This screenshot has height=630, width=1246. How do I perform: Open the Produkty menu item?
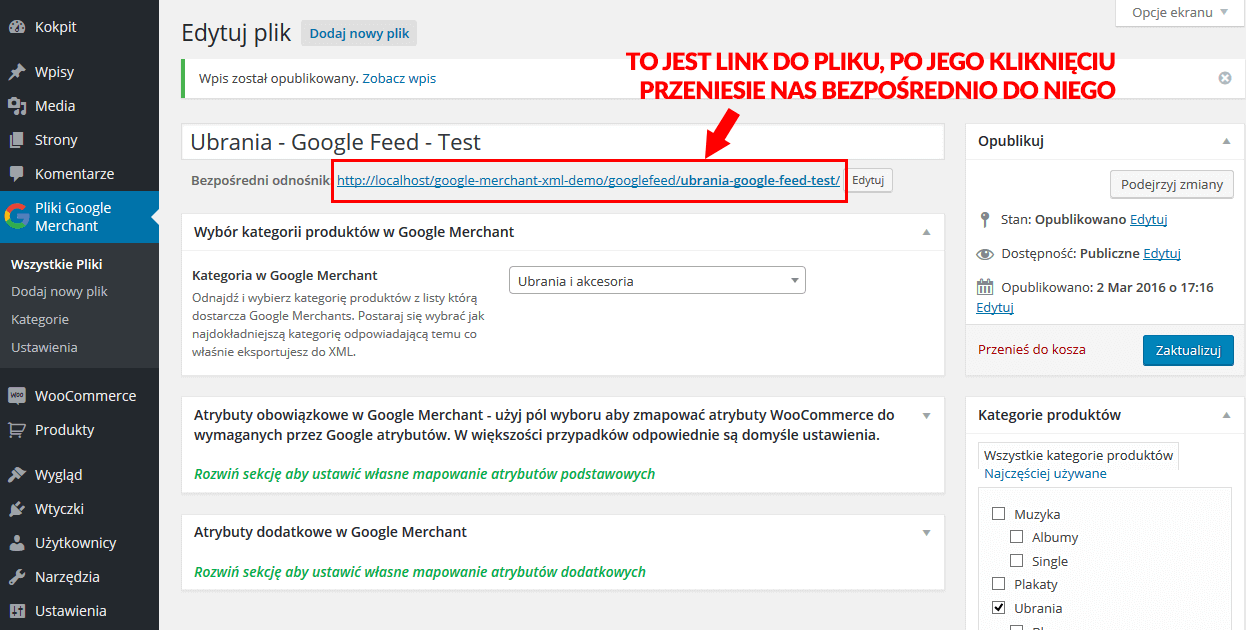[79, 430]
